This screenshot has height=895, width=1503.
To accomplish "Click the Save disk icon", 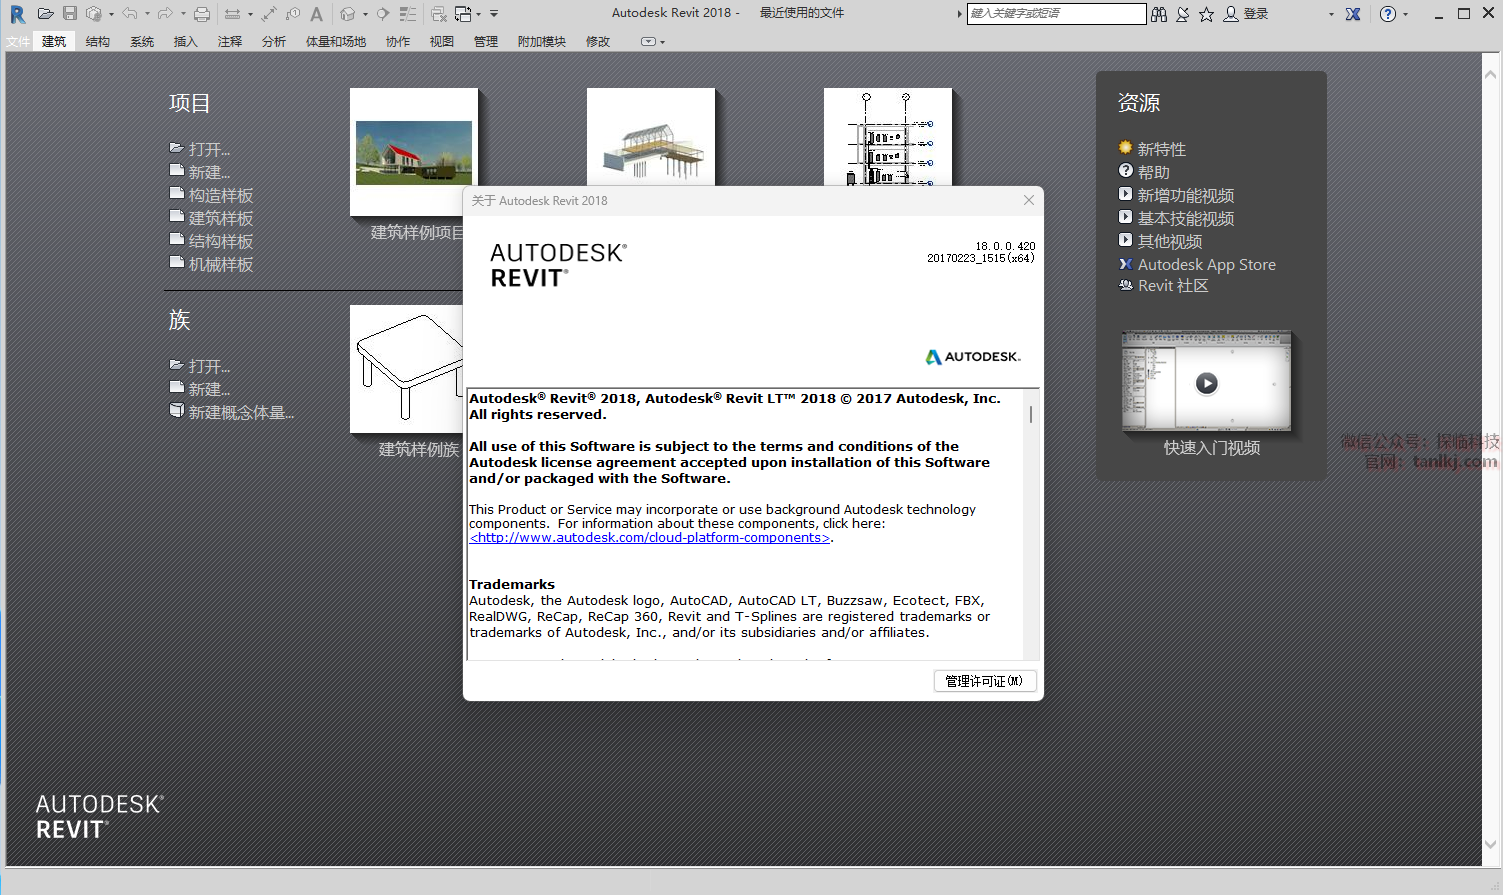I will (70, 14).
